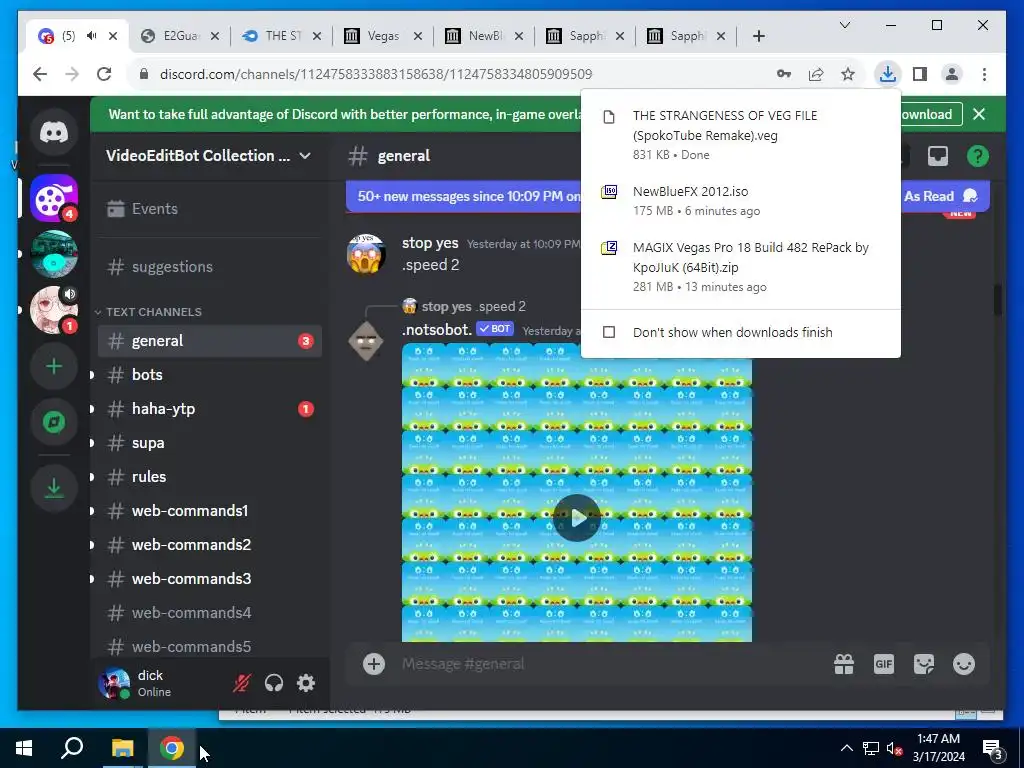Go back in browser history
1024x768 pixels.
click(40, 74)
